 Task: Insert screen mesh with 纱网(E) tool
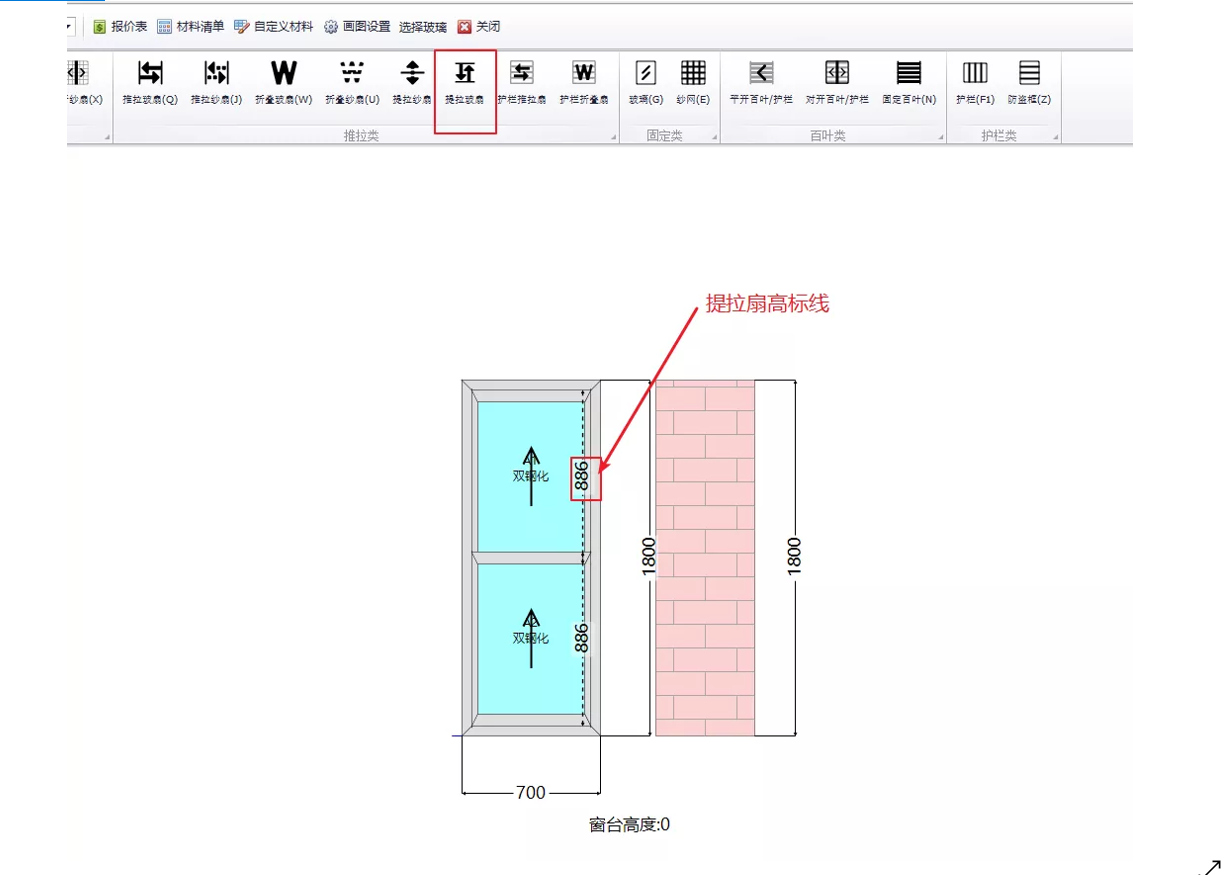[693, 82]
